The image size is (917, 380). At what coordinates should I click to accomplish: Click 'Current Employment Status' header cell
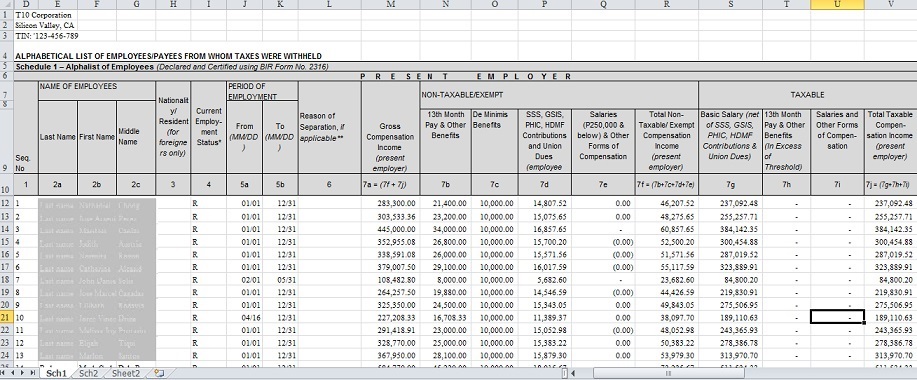[208, 127]
